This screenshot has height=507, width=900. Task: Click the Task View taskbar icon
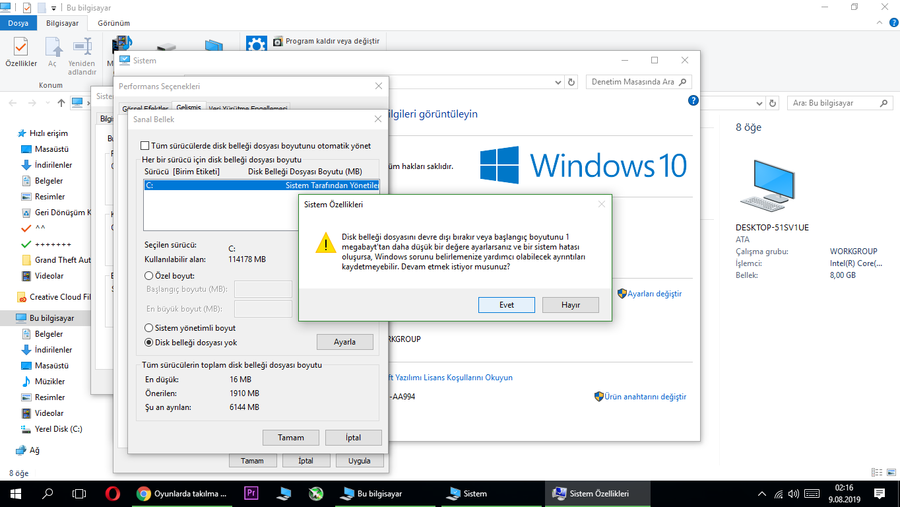pos(80,493)
